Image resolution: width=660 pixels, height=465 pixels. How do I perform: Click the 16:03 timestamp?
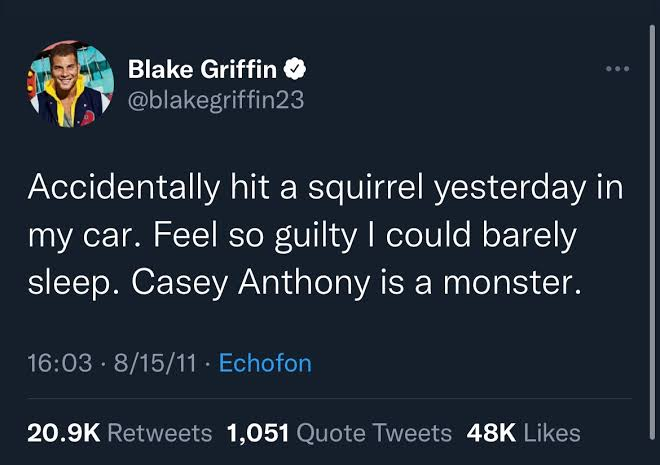tap(60, 363)
